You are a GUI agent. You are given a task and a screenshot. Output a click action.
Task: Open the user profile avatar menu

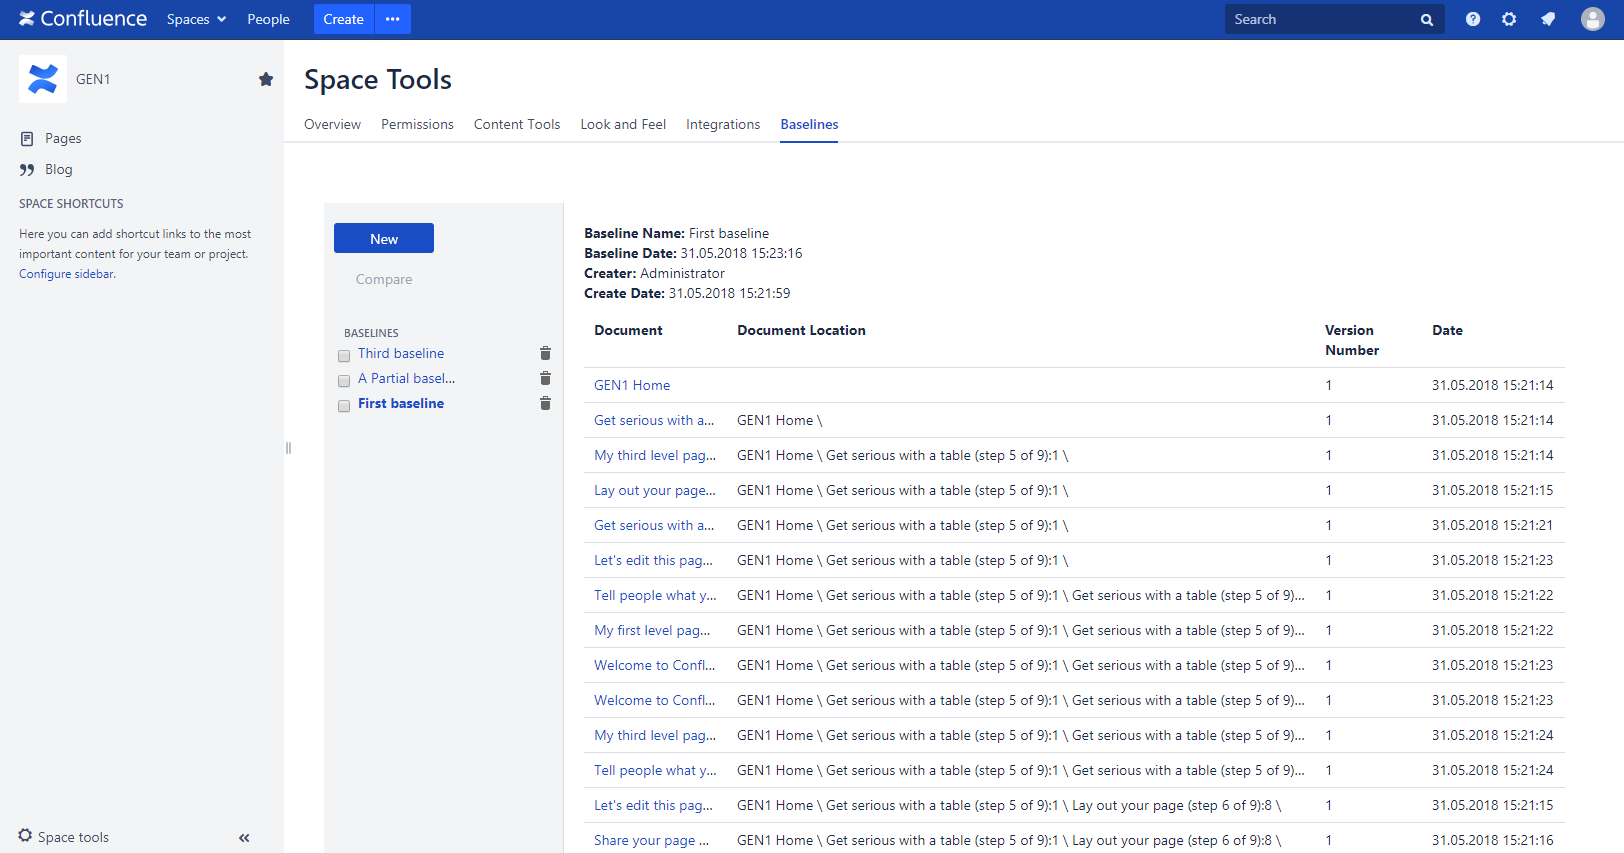click(x=1592, y=19)
